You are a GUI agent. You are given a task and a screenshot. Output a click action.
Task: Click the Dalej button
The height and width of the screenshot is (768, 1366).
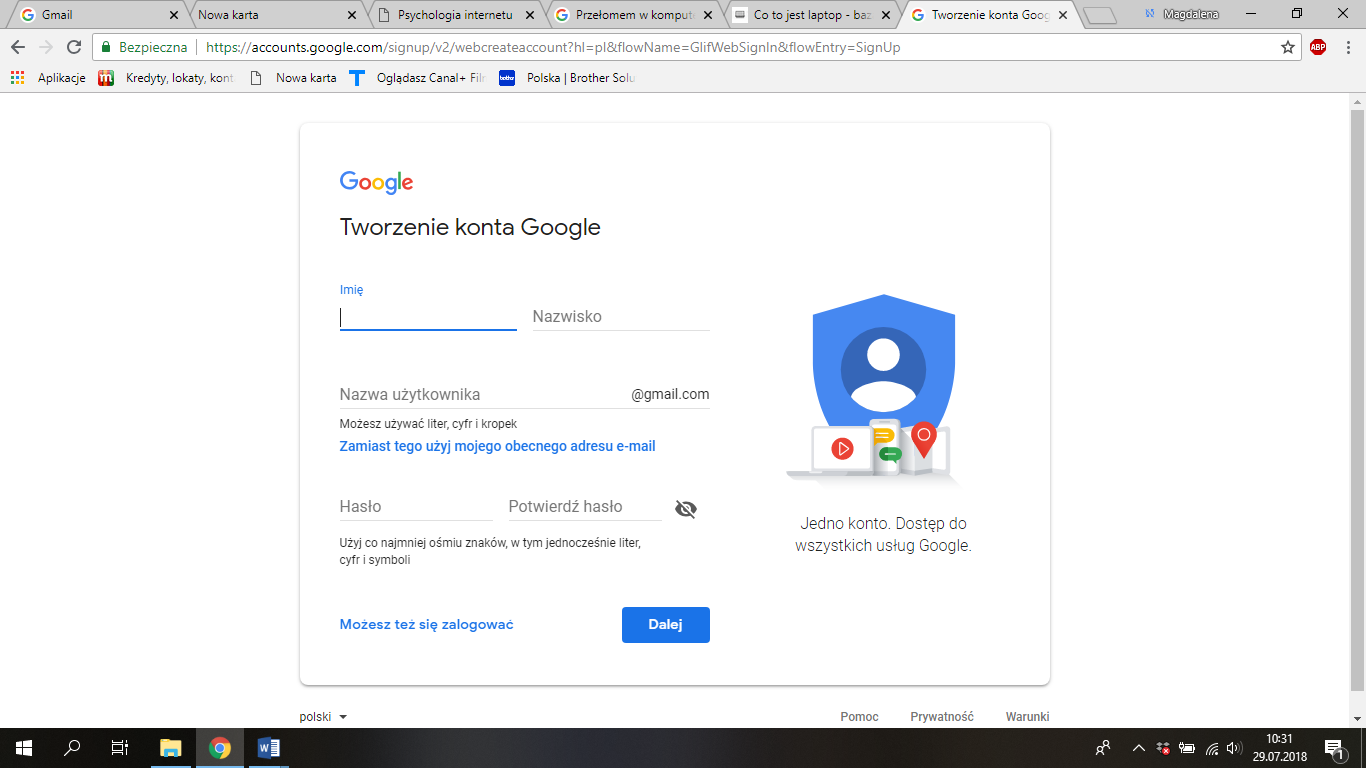[665, 625]
